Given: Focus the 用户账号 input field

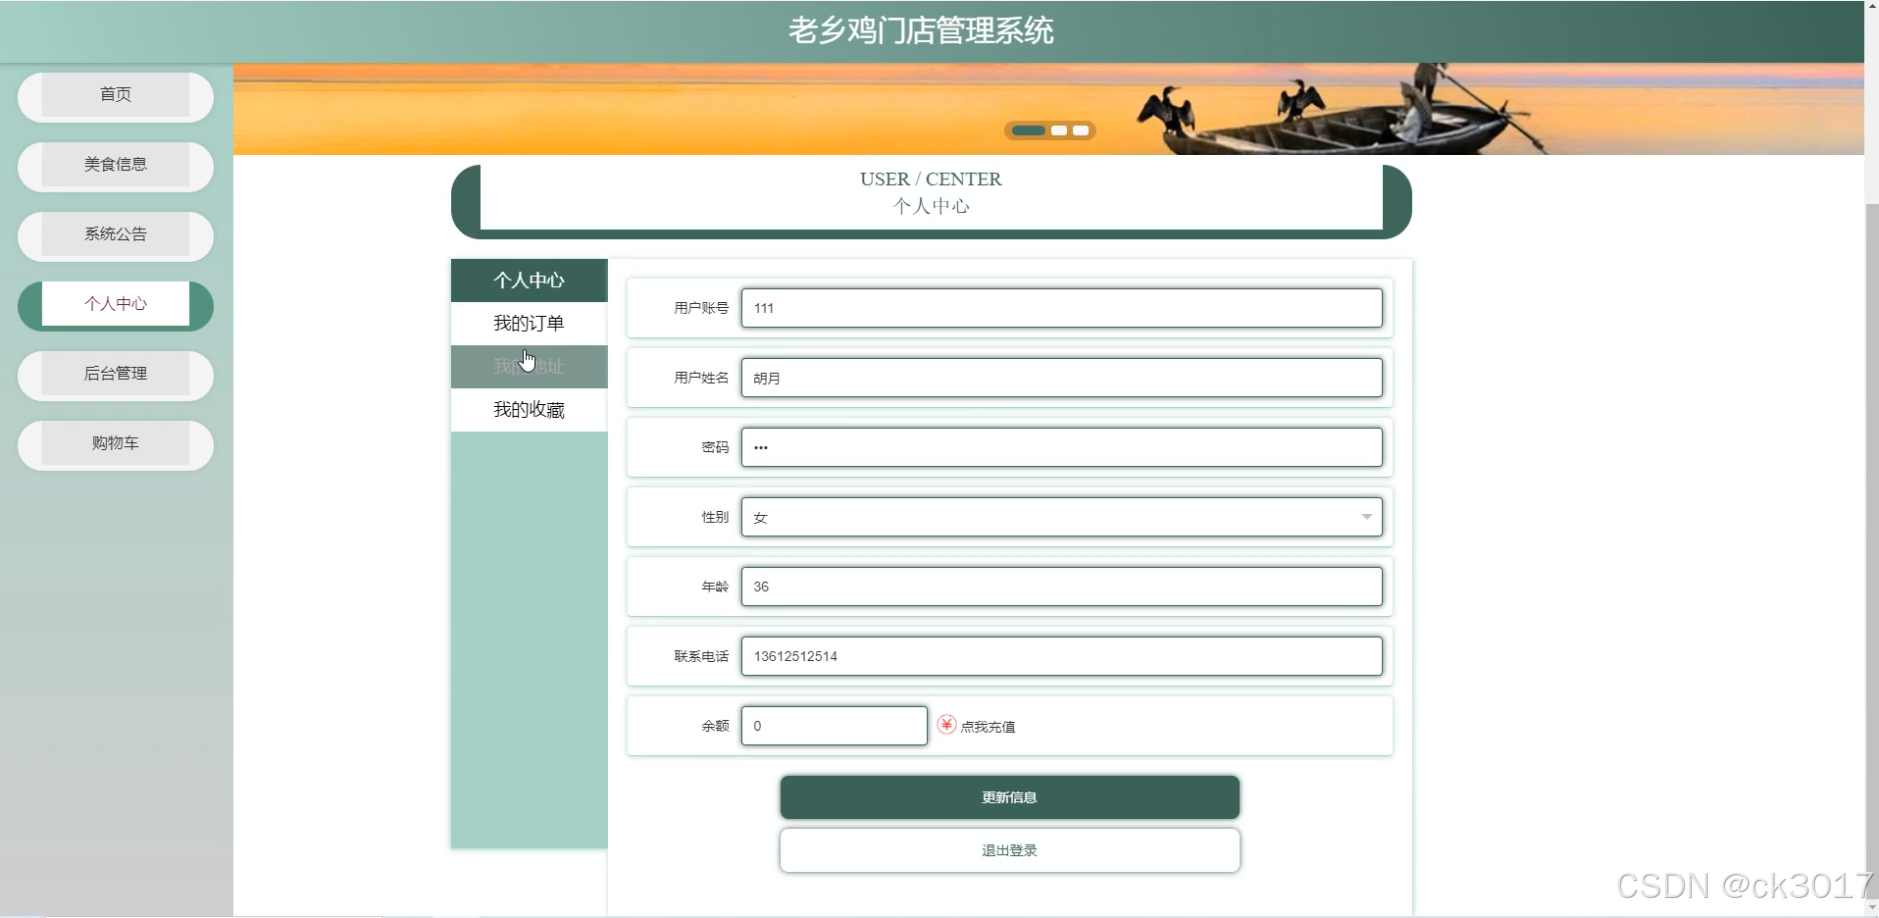Looking at the screenshot, I should [1061, 308].
